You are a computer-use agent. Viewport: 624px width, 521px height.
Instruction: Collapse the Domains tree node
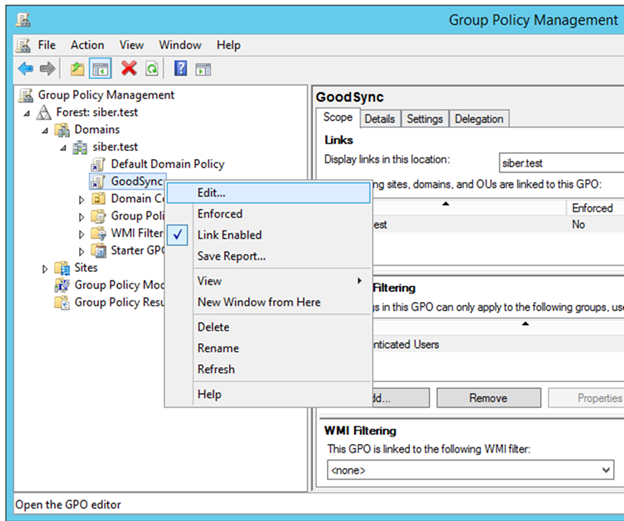[45, 131]
